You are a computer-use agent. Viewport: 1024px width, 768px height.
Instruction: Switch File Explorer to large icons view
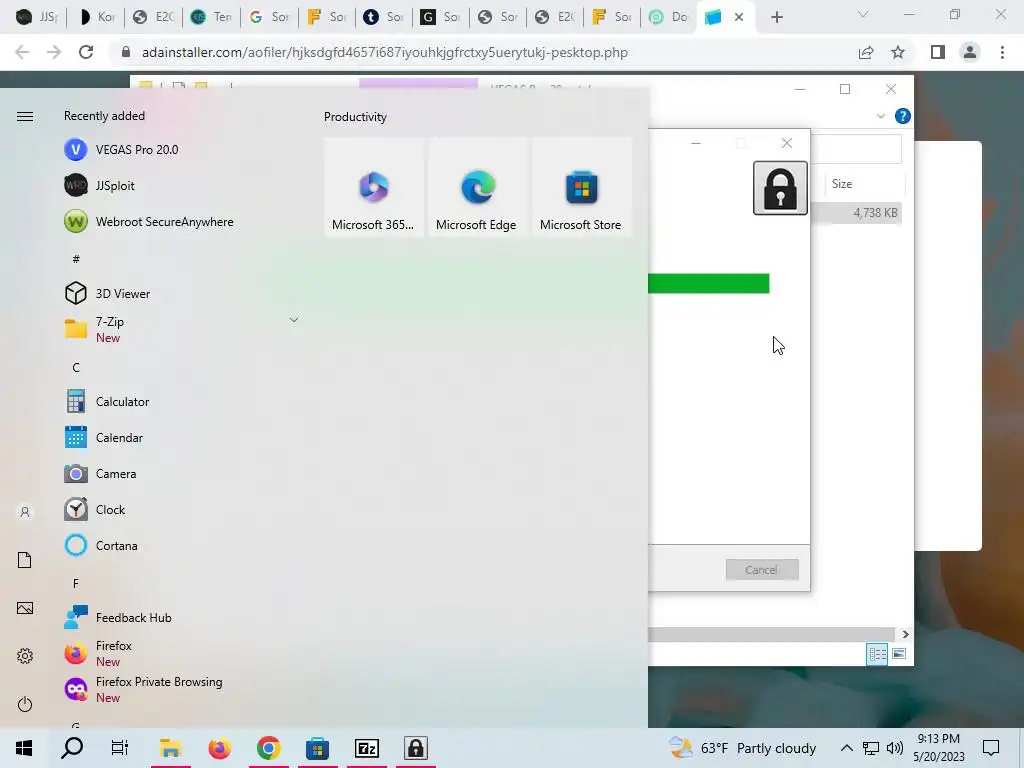click(x=899, y=654)
